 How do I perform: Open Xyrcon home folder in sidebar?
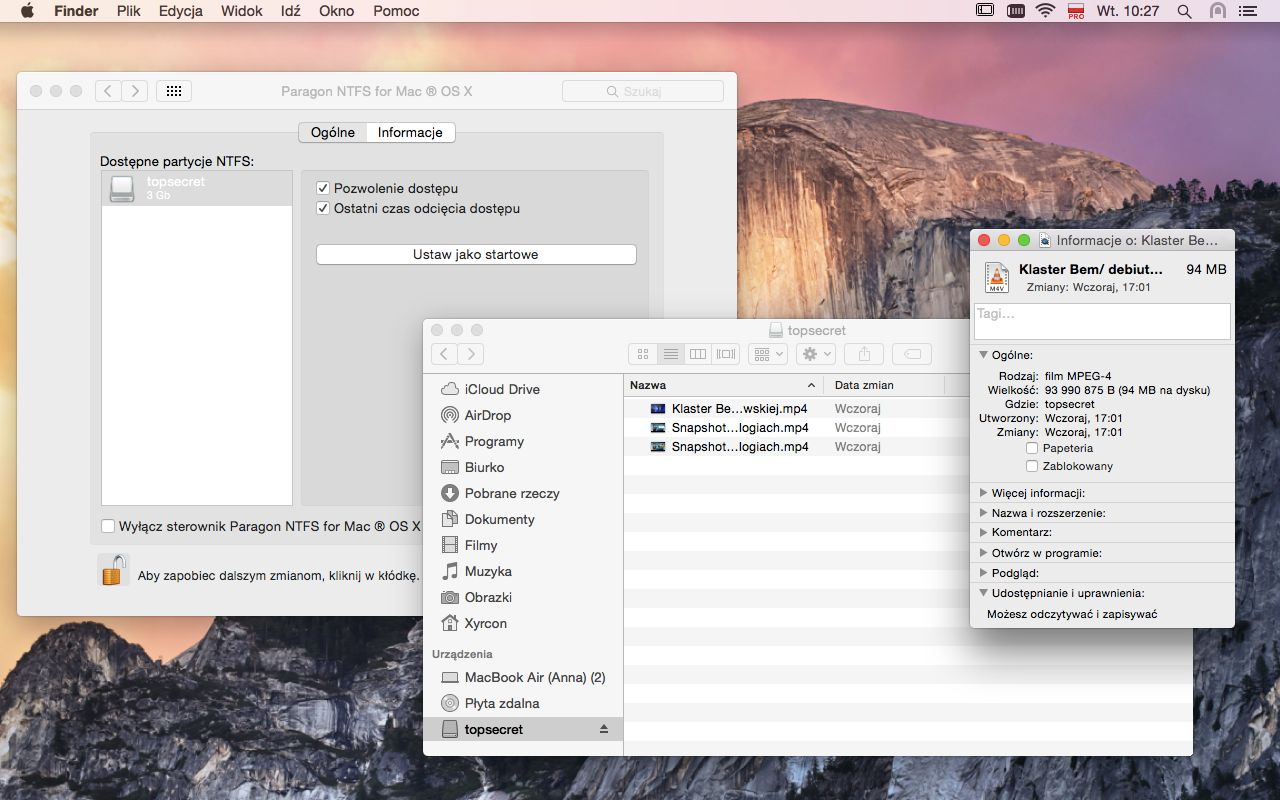point(522,623)
